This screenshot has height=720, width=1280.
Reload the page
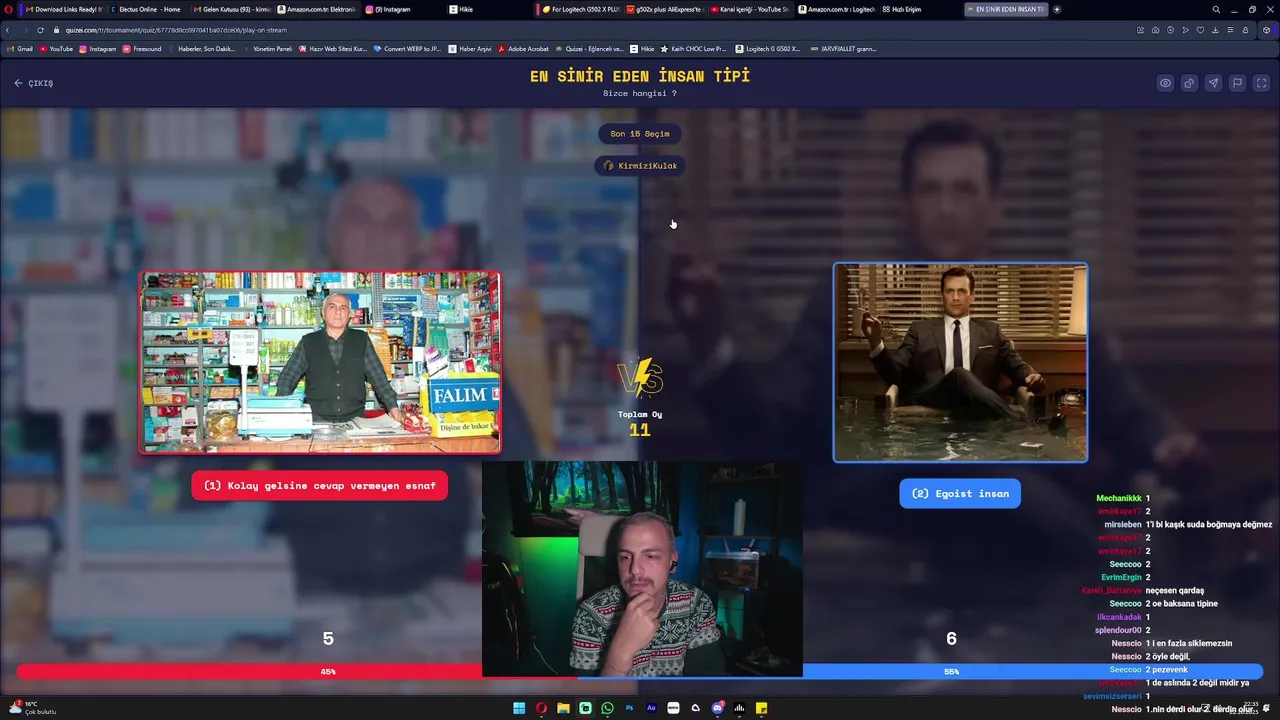click(x=40, y=30)
